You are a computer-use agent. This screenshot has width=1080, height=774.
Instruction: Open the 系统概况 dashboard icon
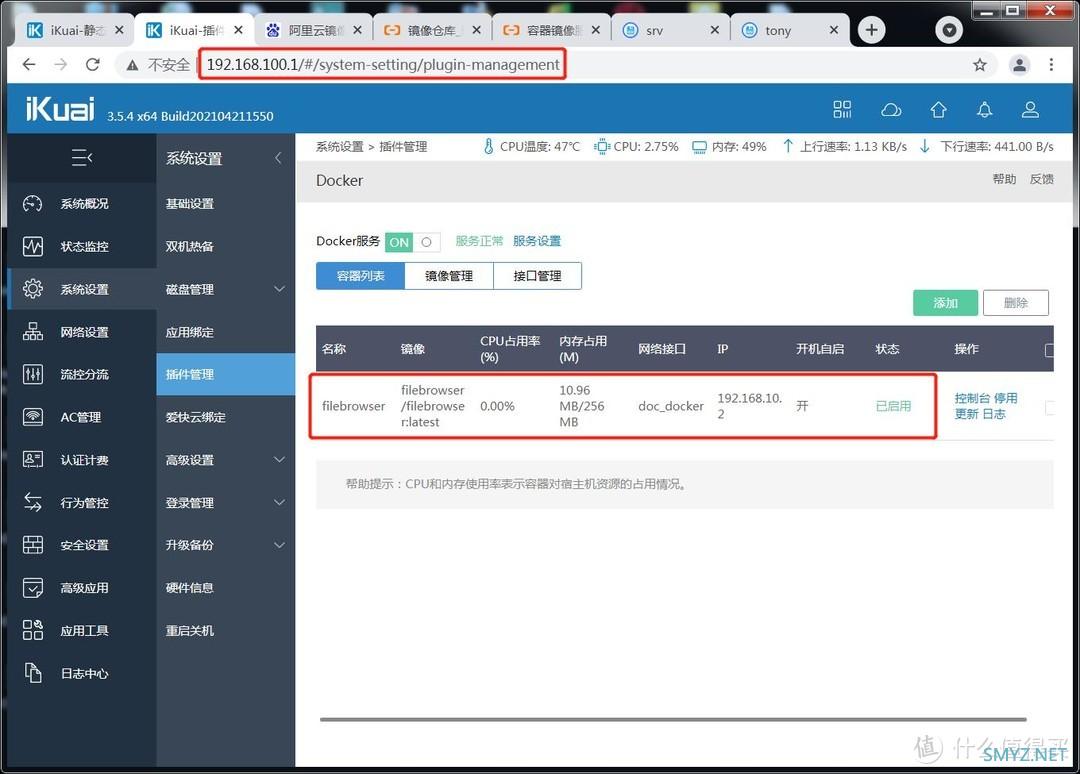32,204
